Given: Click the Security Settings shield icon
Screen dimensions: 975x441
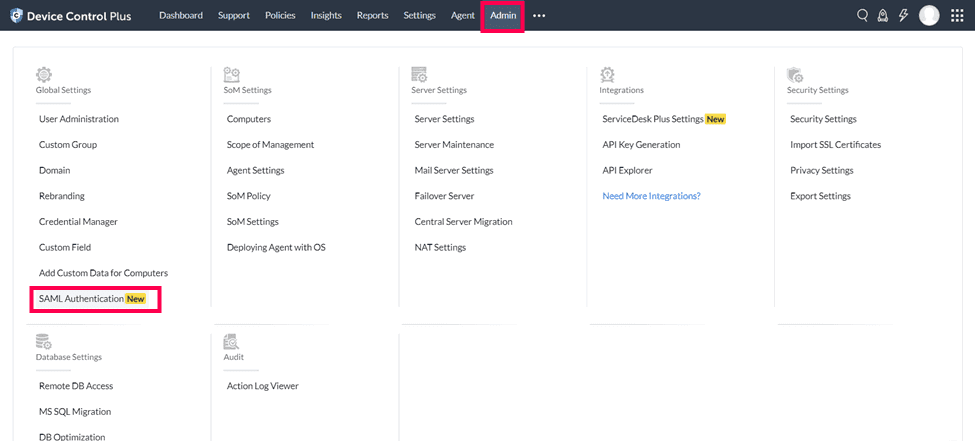Looking at the screenshot, I should 795,74.
